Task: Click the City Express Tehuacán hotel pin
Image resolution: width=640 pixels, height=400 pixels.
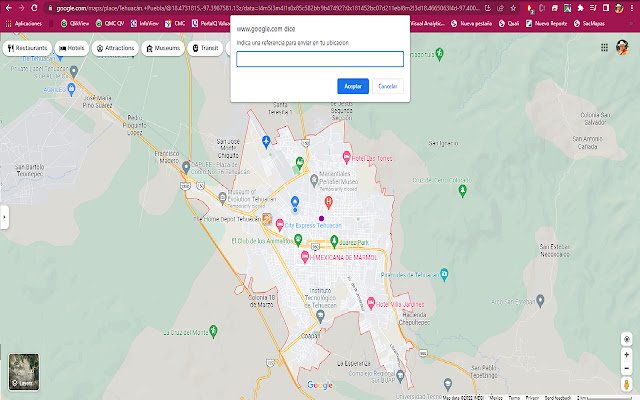Action: (x=280, y=224)
